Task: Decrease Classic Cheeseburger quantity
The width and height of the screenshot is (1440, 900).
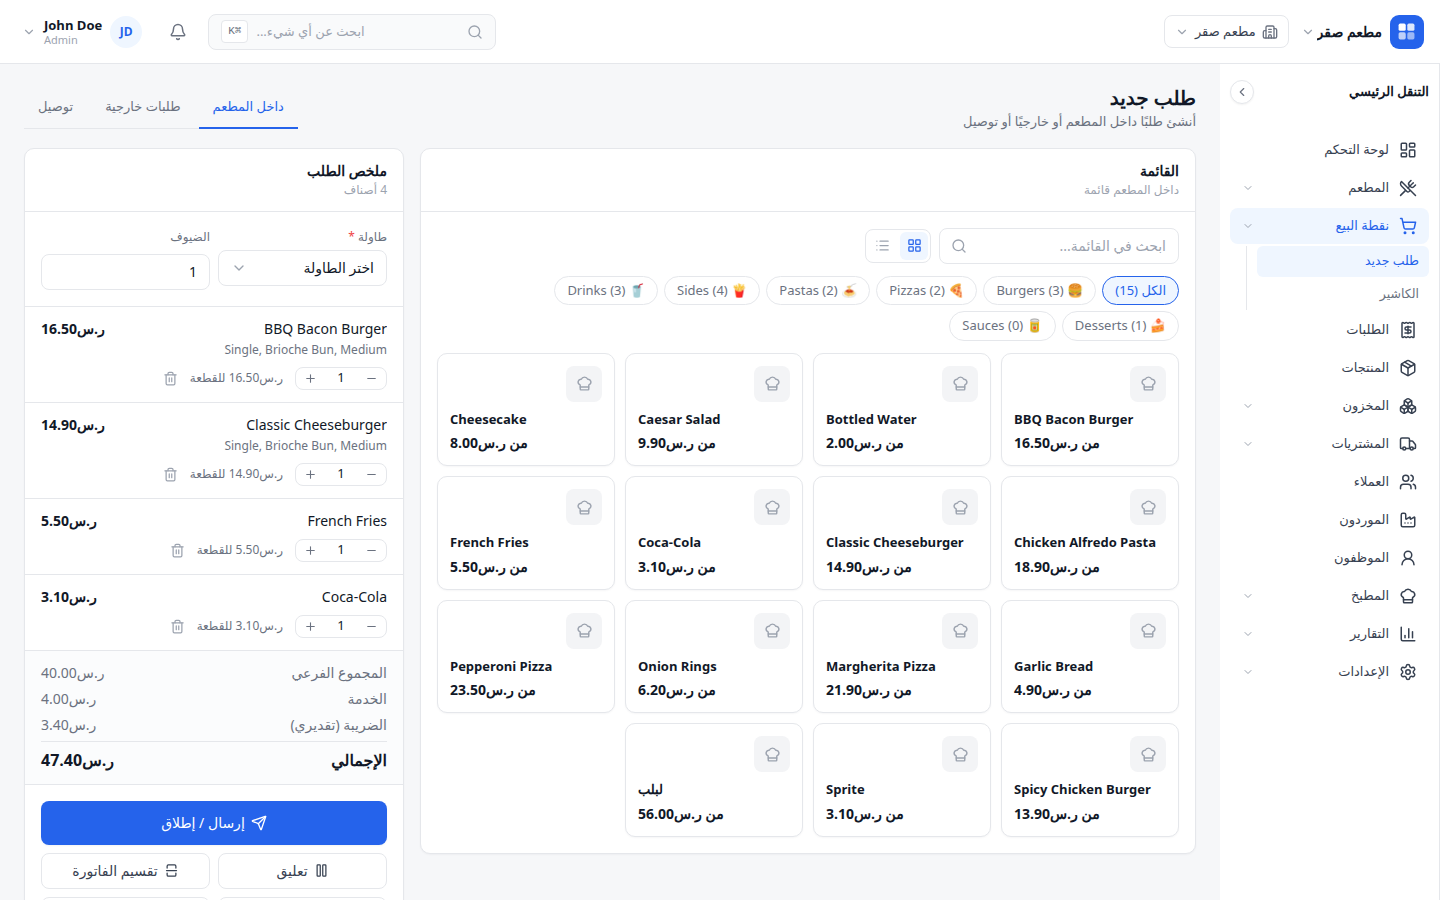Action: [x=371, y=474]
